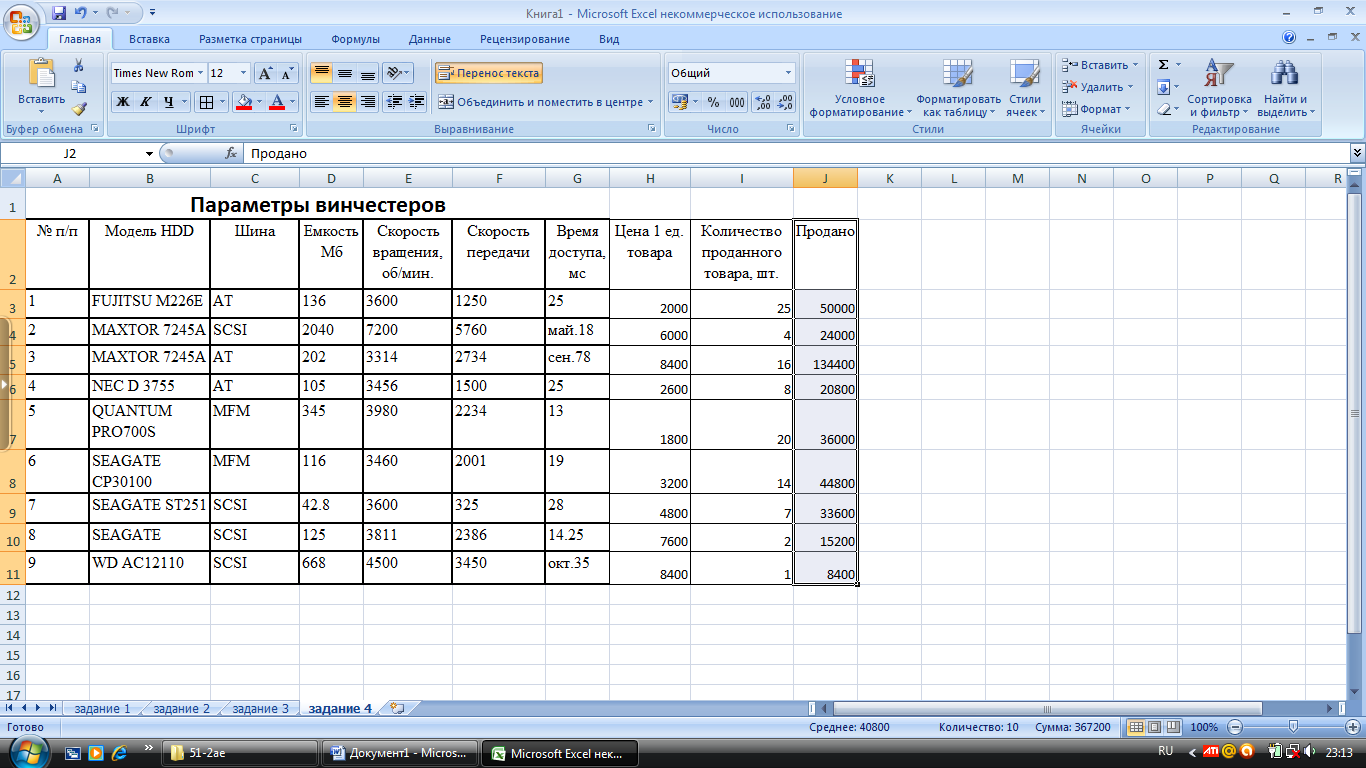1366x768 pixels.
Task: Align text to bottom of cell
Action: click(x=368, y=73)
